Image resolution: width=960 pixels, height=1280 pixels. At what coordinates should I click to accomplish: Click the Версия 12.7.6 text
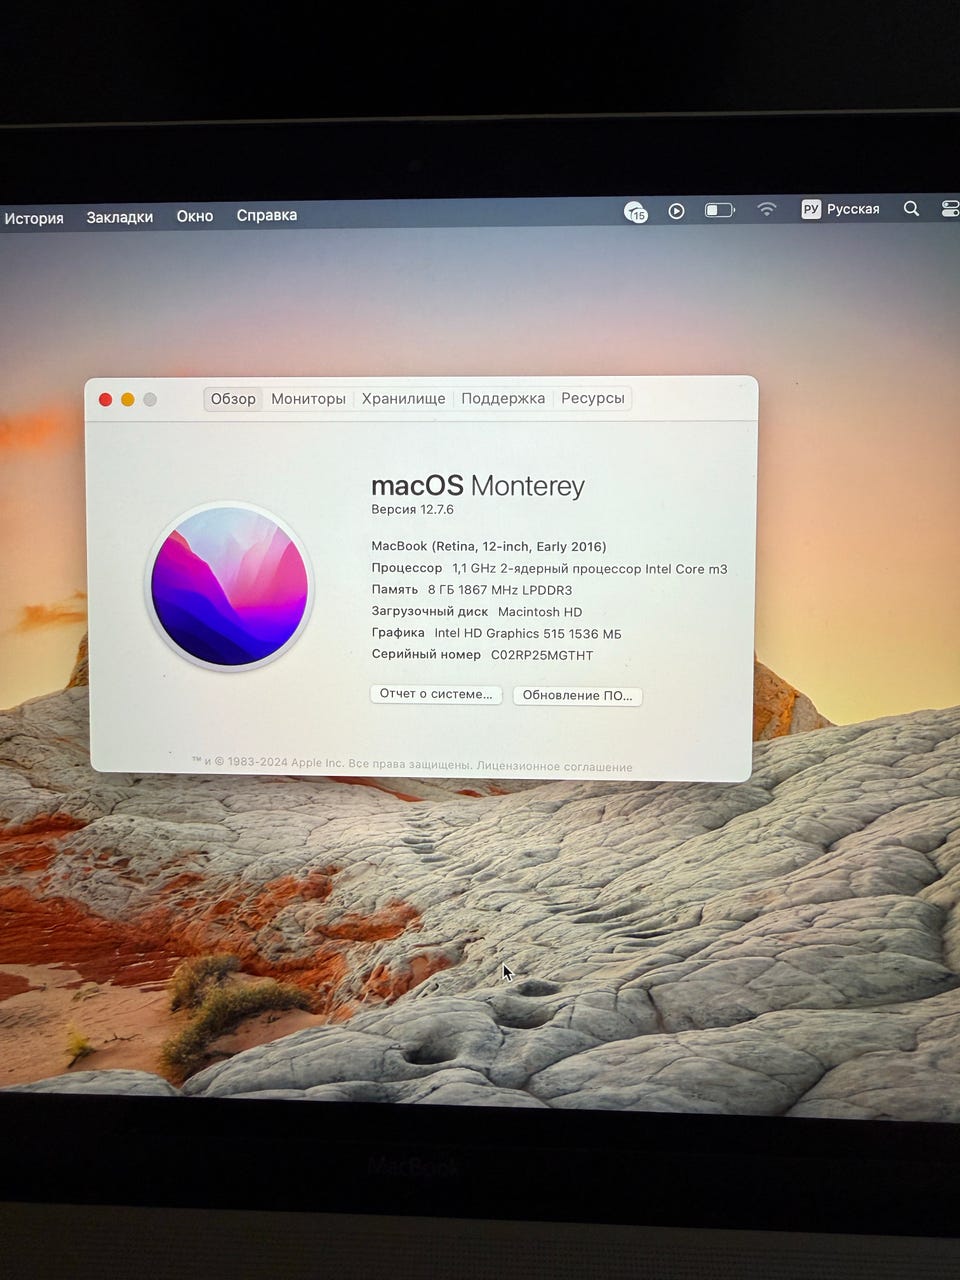tap(412, 510)
